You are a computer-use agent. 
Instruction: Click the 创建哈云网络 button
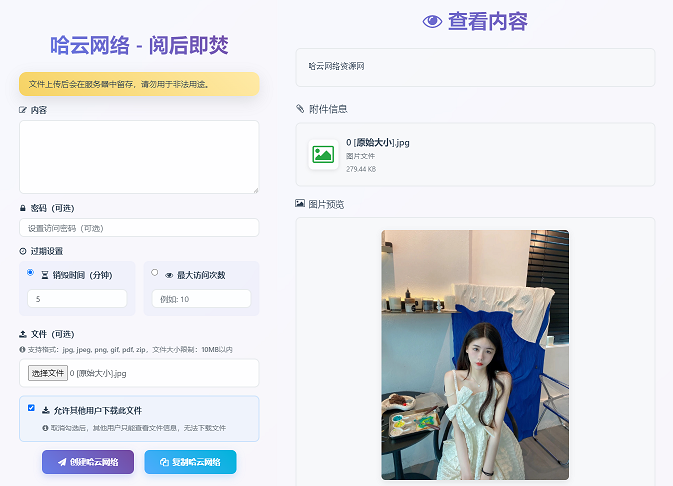(x=88, y=462)
